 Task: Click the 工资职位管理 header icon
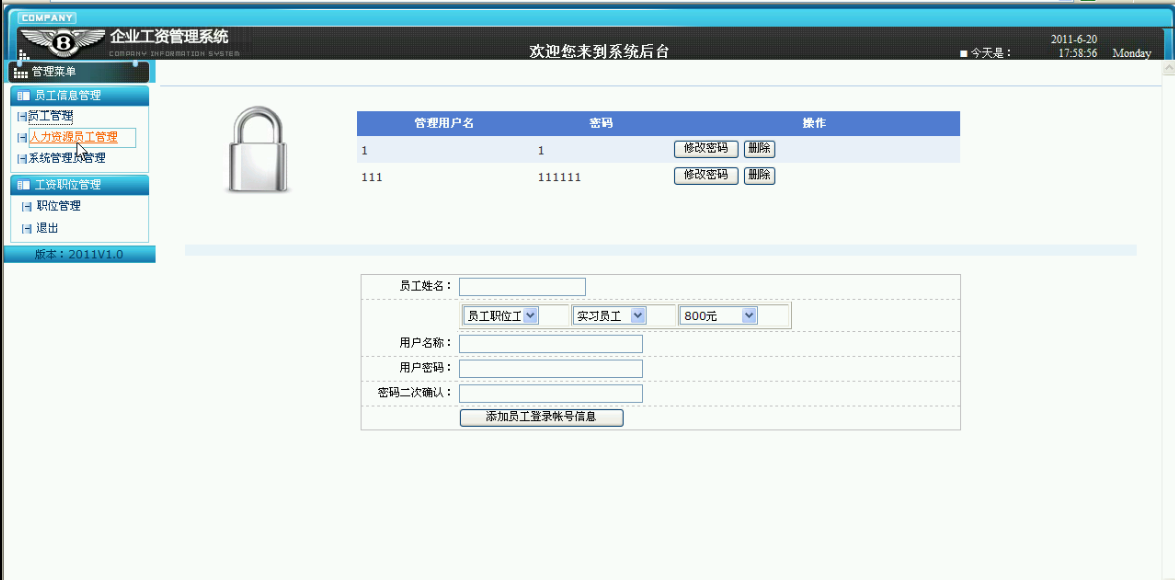(23, 184)
